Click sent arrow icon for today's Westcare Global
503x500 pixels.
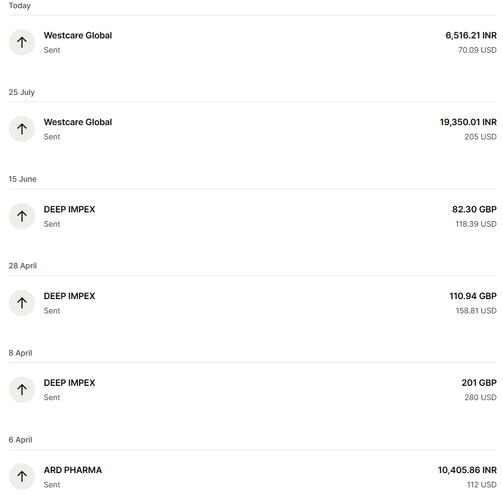(x=22, y=42)
